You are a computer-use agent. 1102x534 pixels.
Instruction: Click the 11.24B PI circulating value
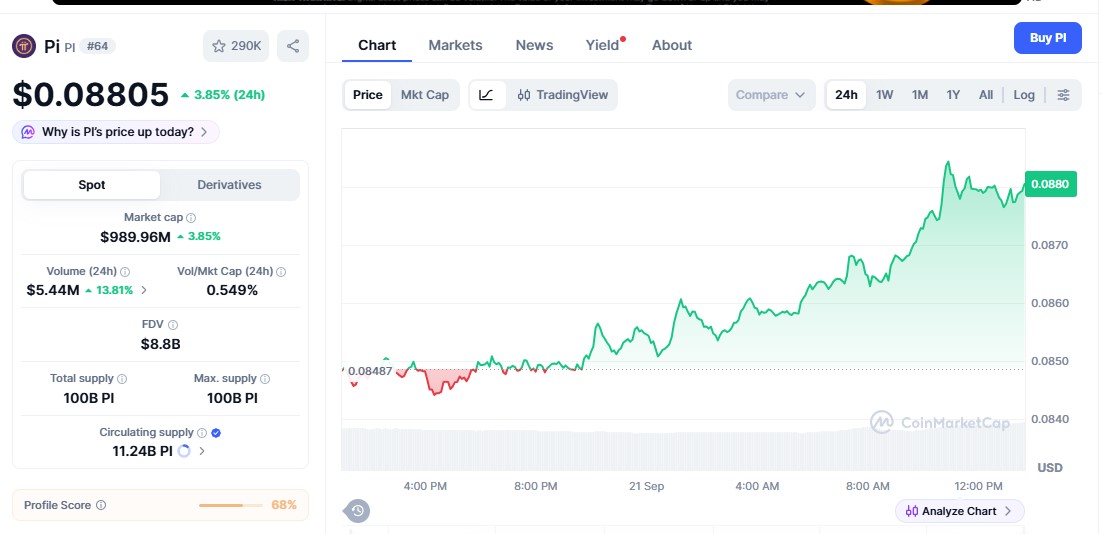(x=143, y=451)
